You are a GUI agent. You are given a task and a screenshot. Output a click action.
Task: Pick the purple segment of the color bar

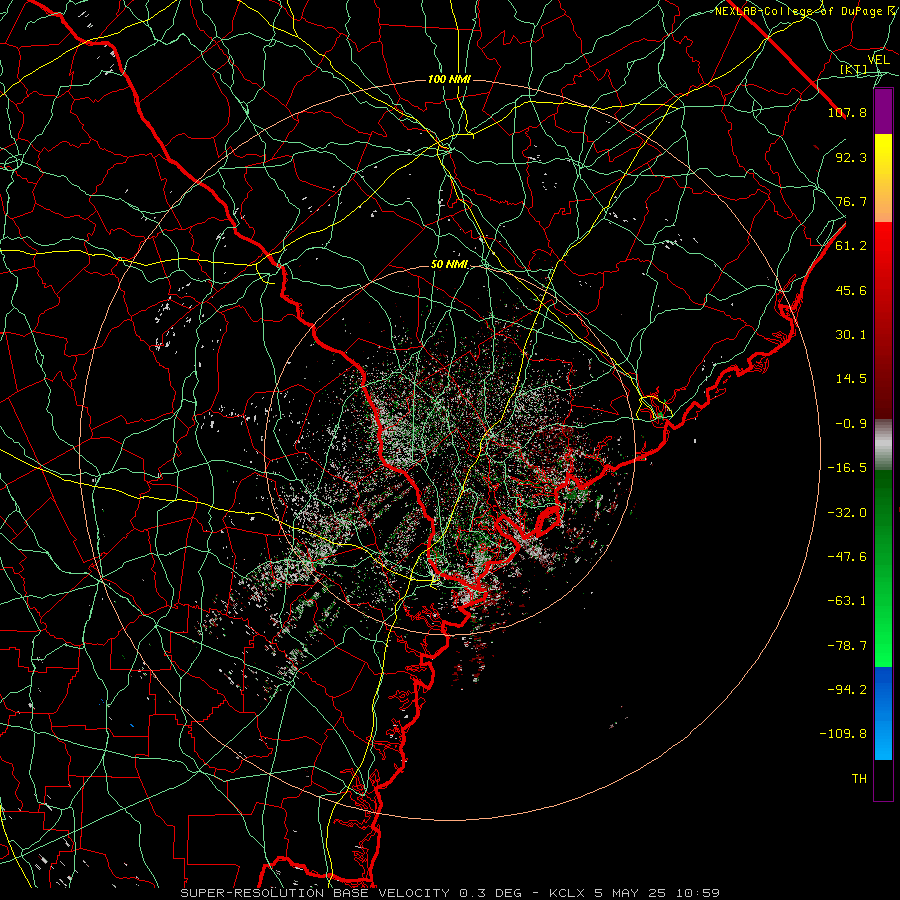tap(883, 111)
